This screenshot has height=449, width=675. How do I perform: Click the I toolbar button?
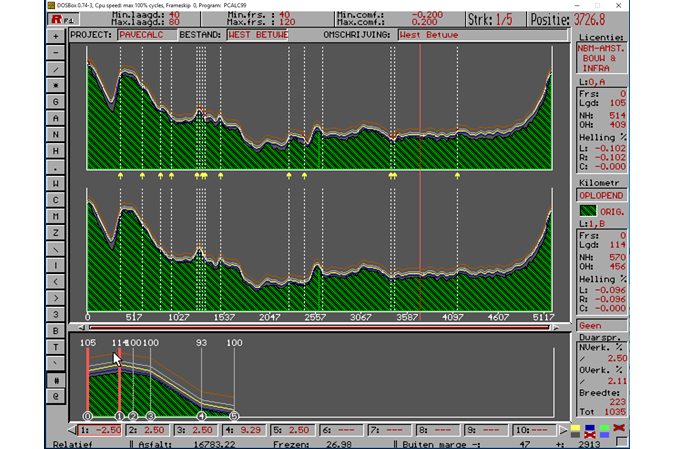coord(56,265)
